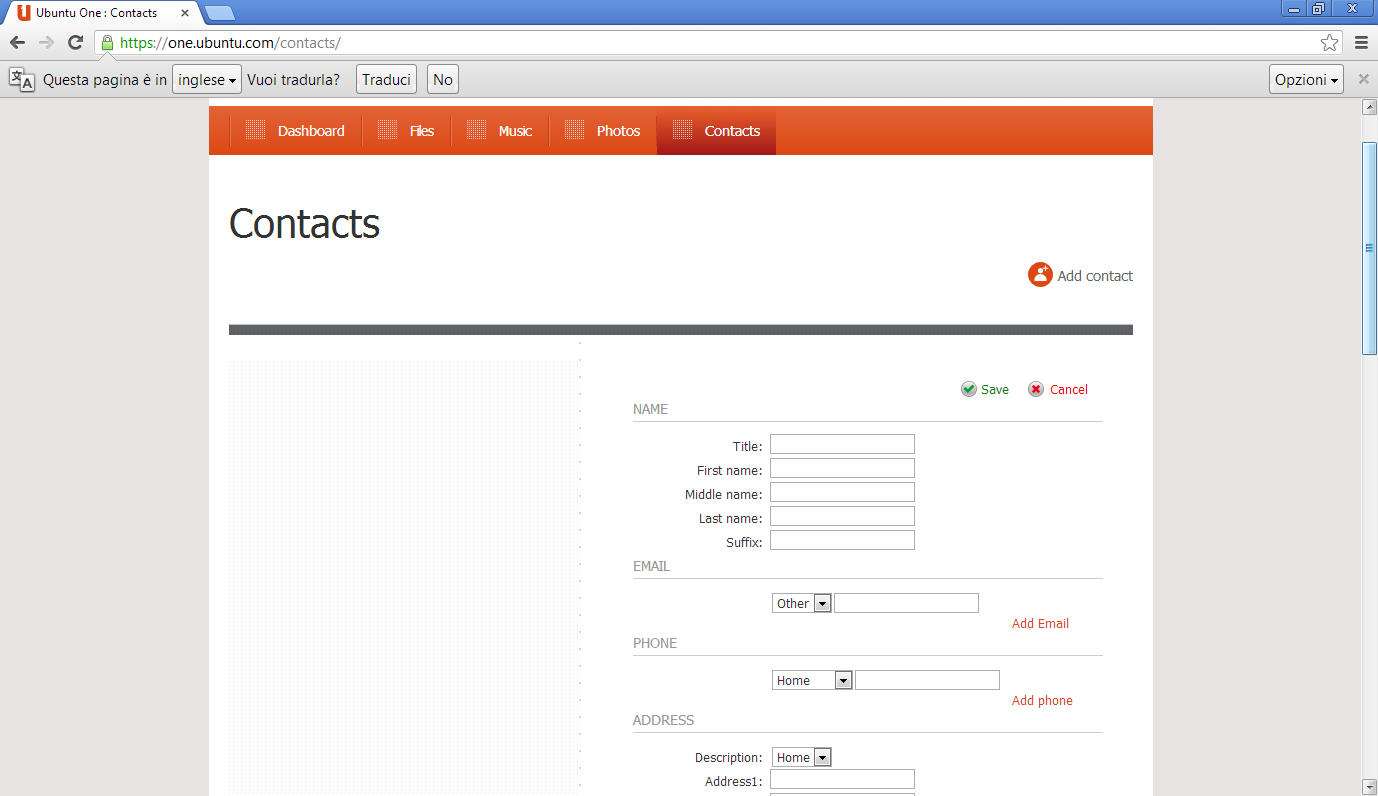Click the Traduci button

pos(387,80)
